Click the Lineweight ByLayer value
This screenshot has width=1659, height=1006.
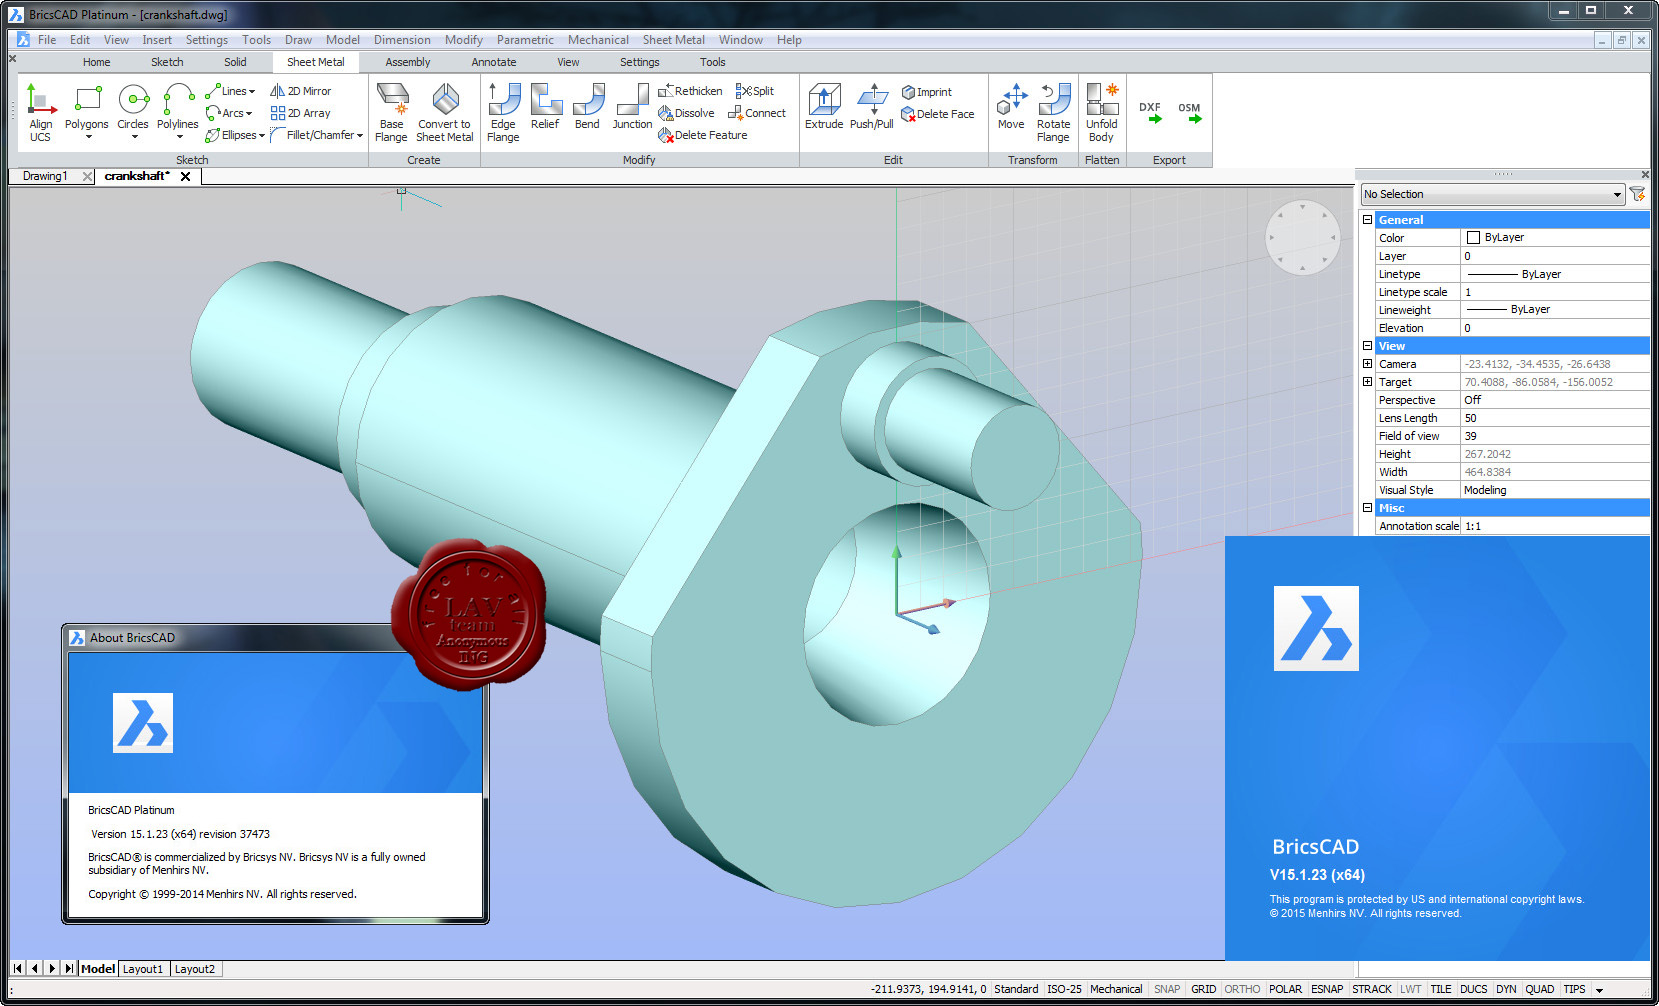[1554, 310]
